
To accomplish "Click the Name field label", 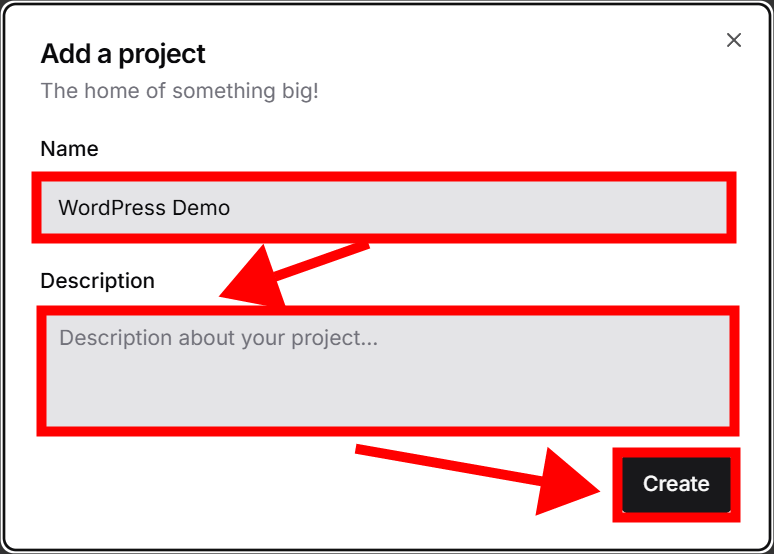I will coord(69,149).
